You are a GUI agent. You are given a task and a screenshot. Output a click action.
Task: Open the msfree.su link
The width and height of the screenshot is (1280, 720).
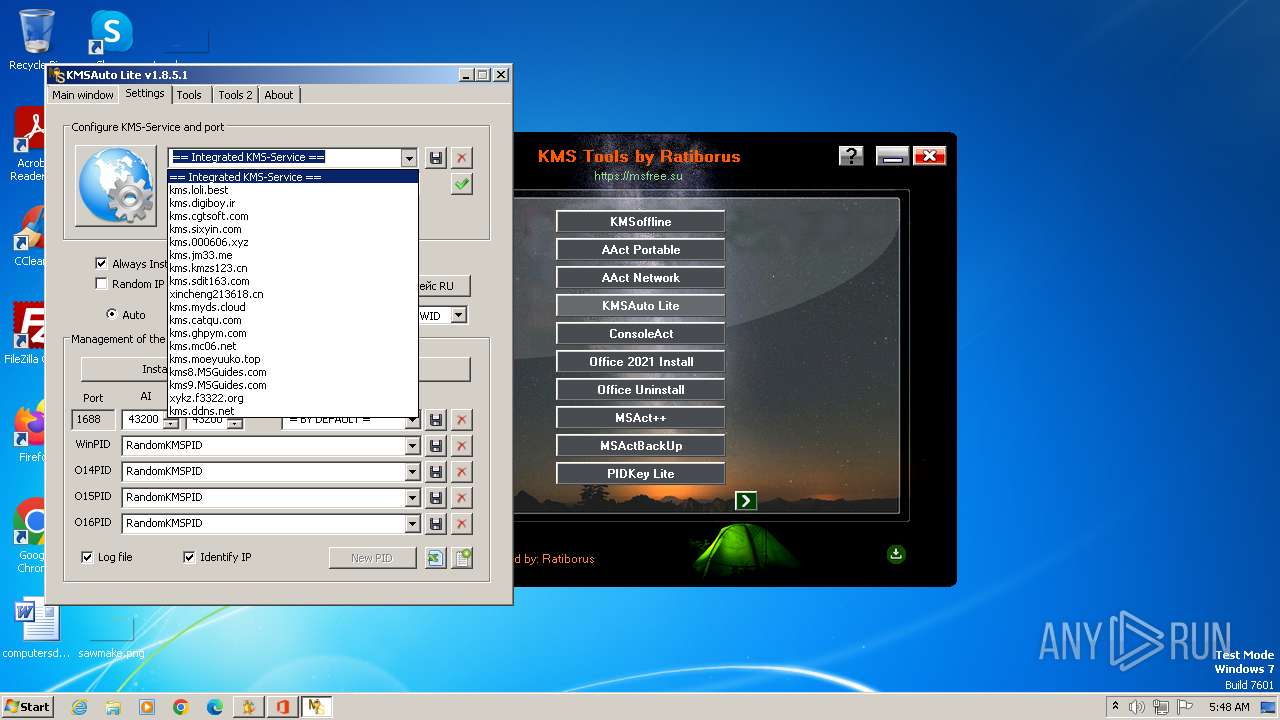638,176
